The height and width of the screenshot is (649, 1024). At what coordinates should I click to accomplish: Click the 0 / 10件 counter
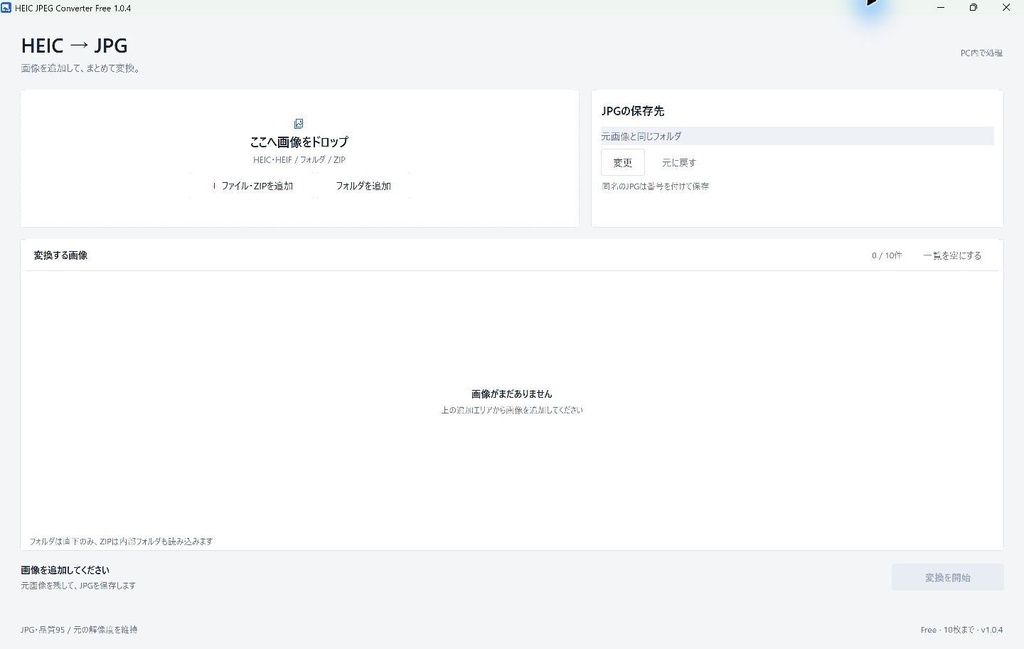point(886,255)
